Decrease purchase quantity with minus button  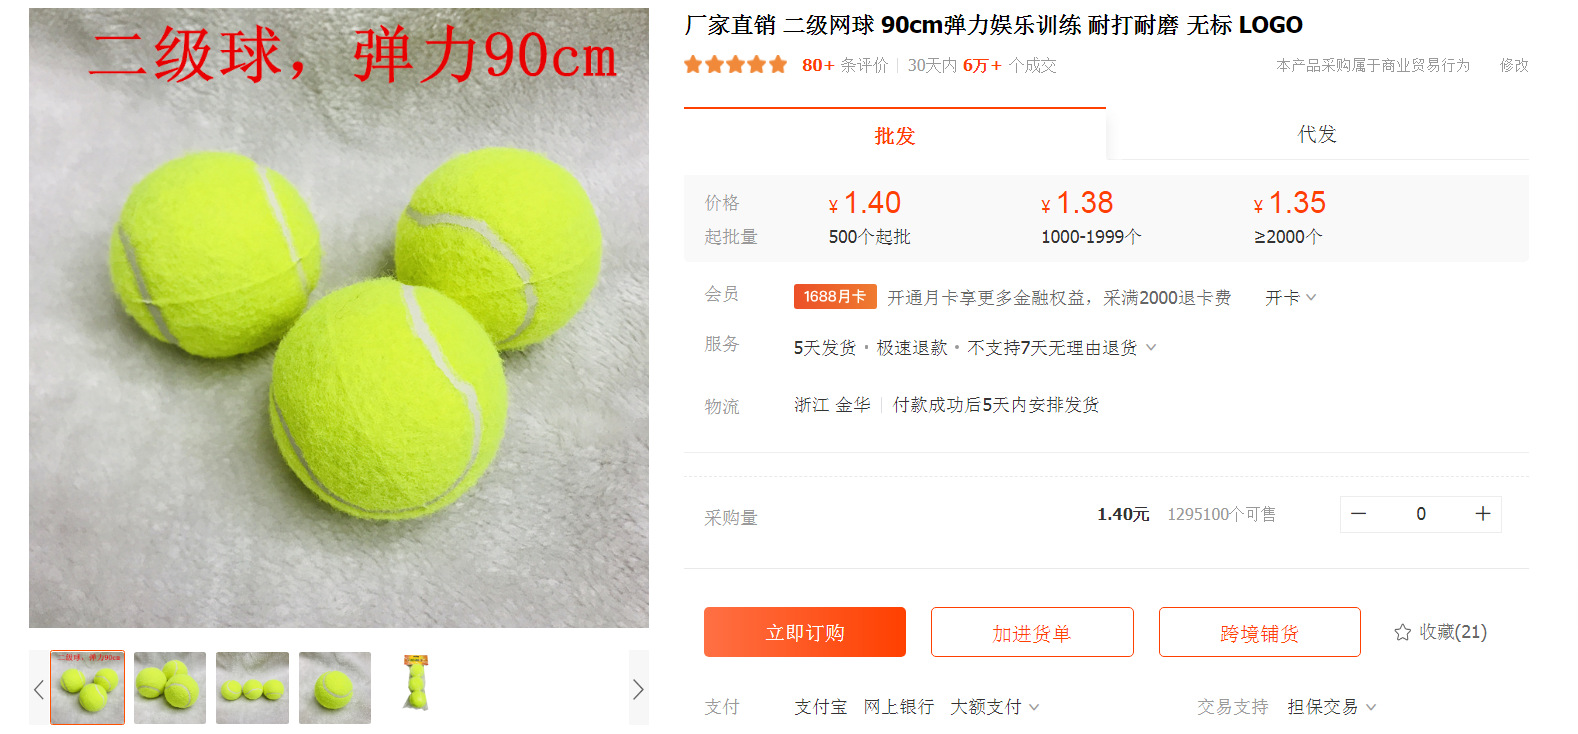click(x=1358, y=514)
